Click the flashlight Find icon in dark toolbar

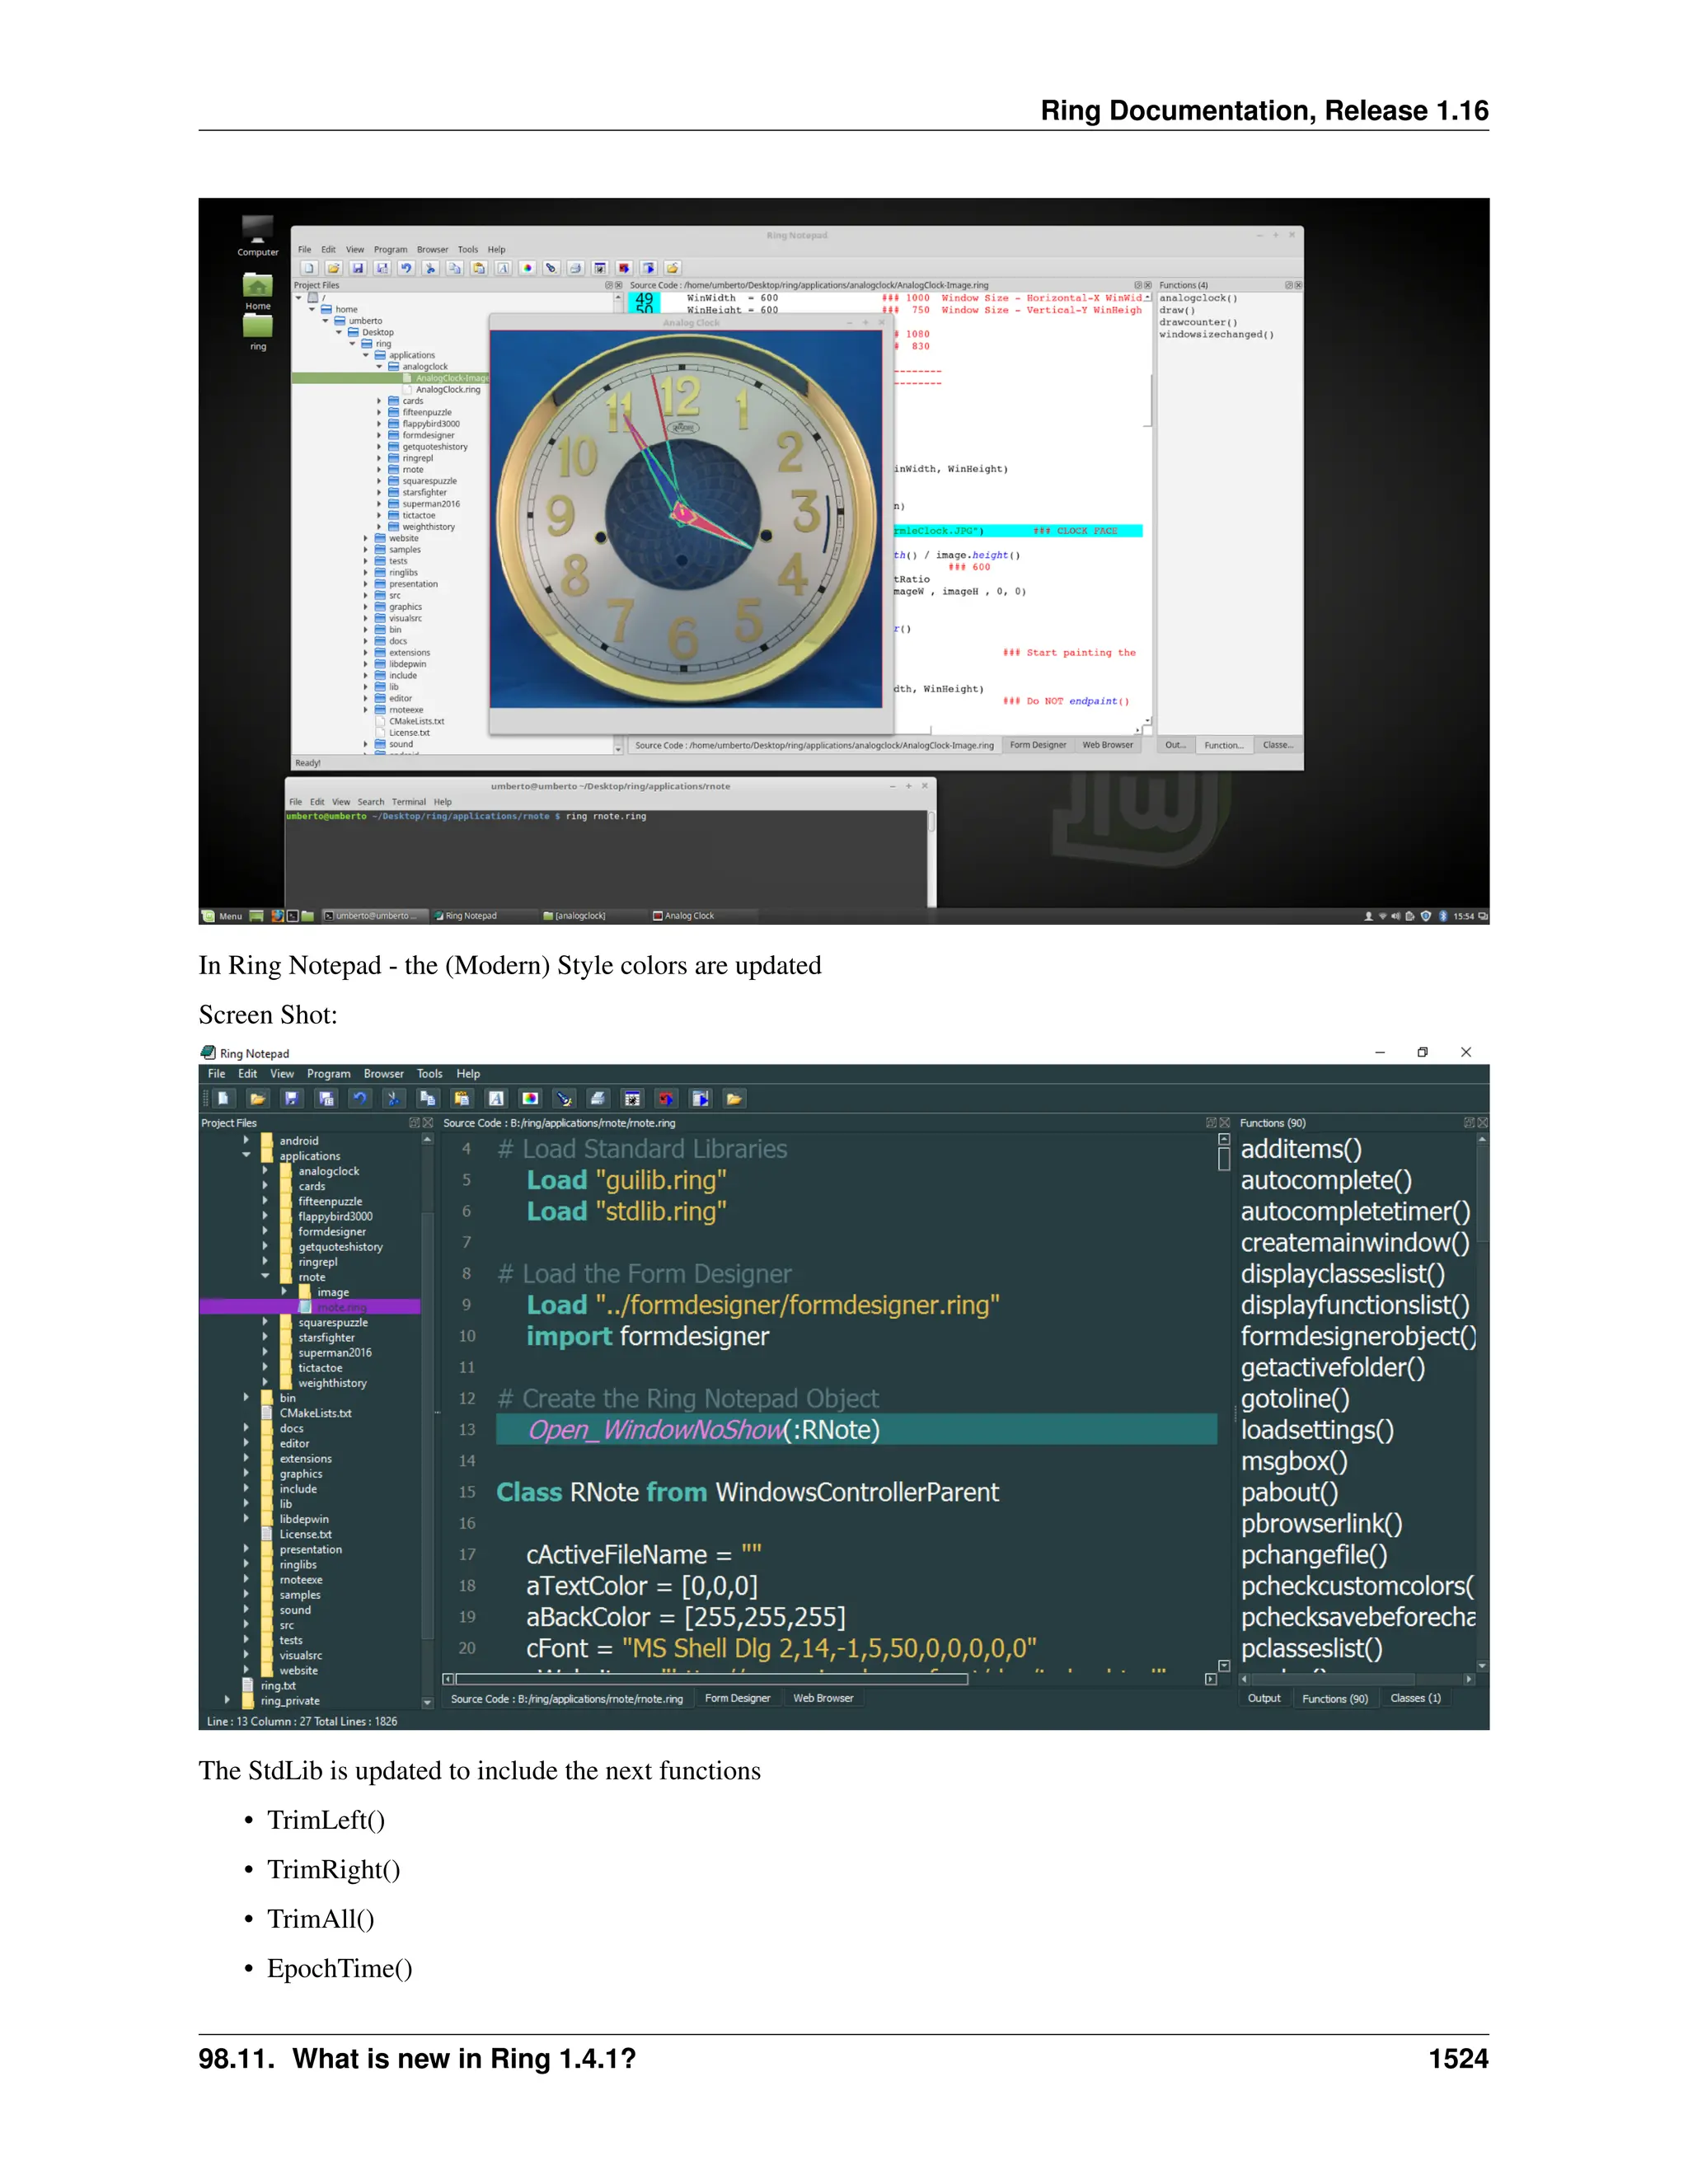pos(564,1098)
